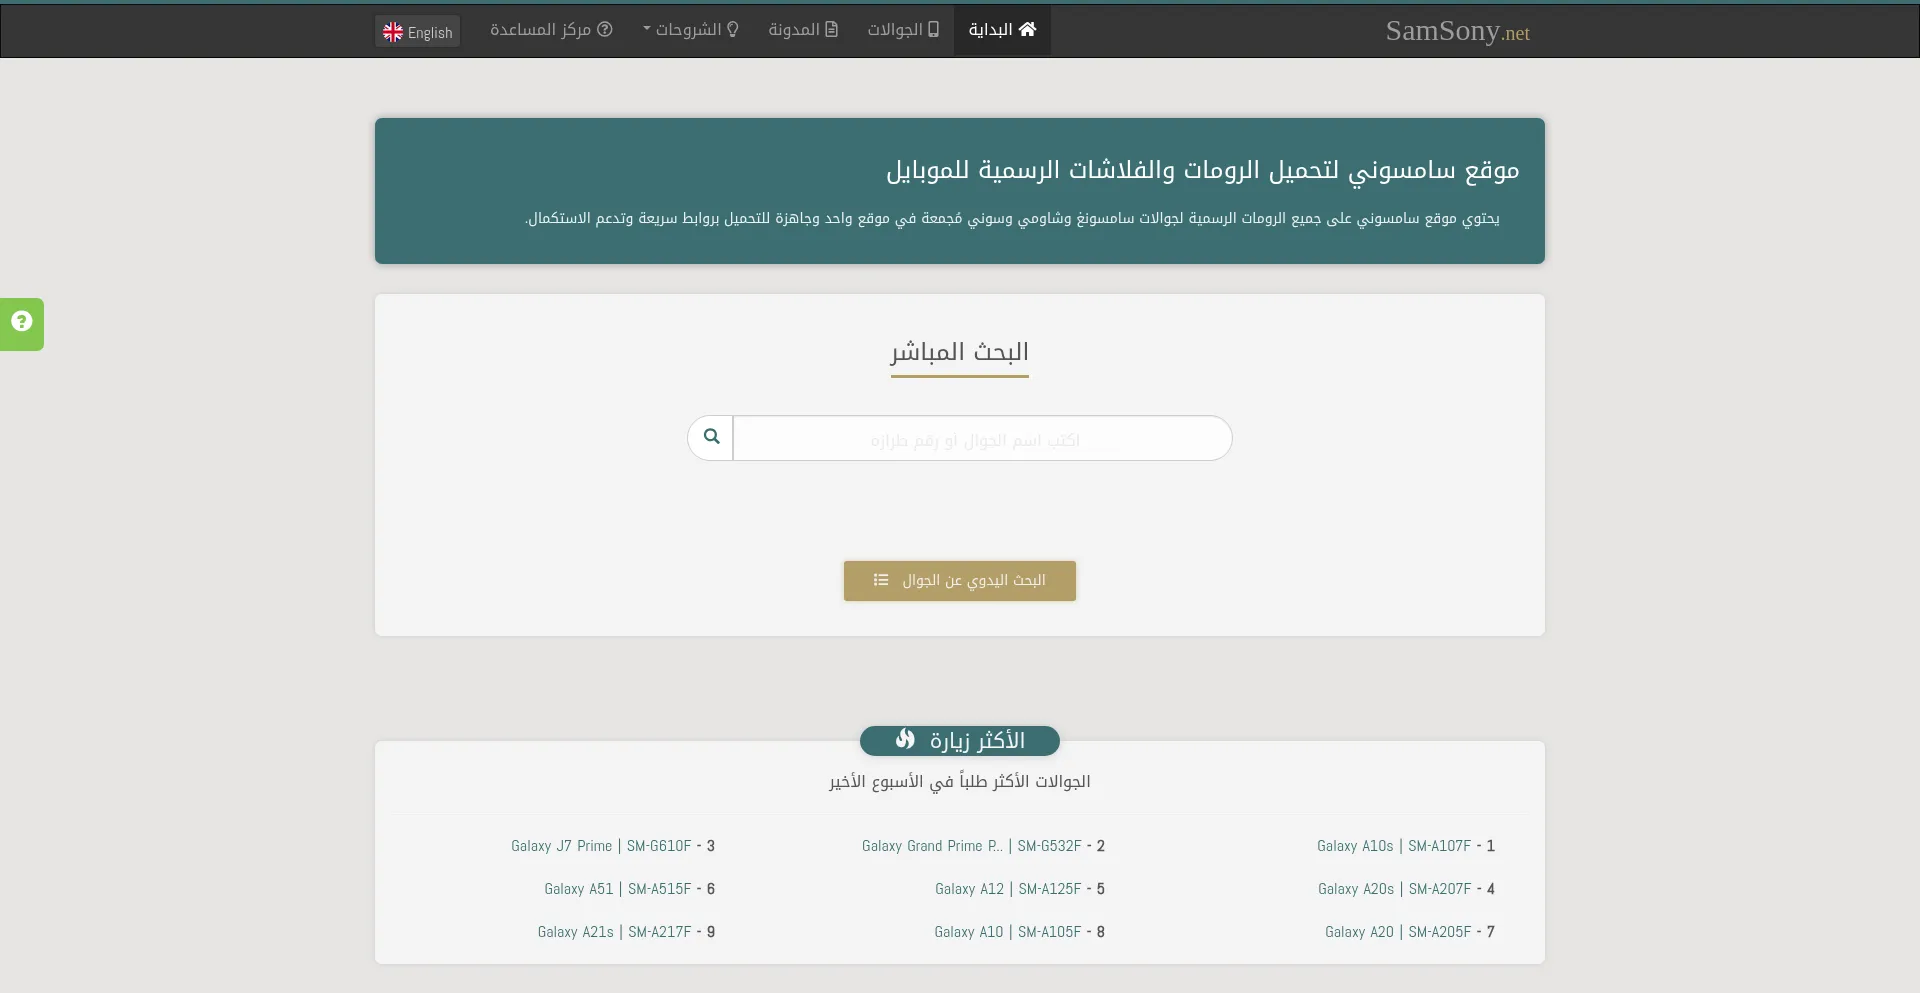Click the UK flag icon

(393, 32)
